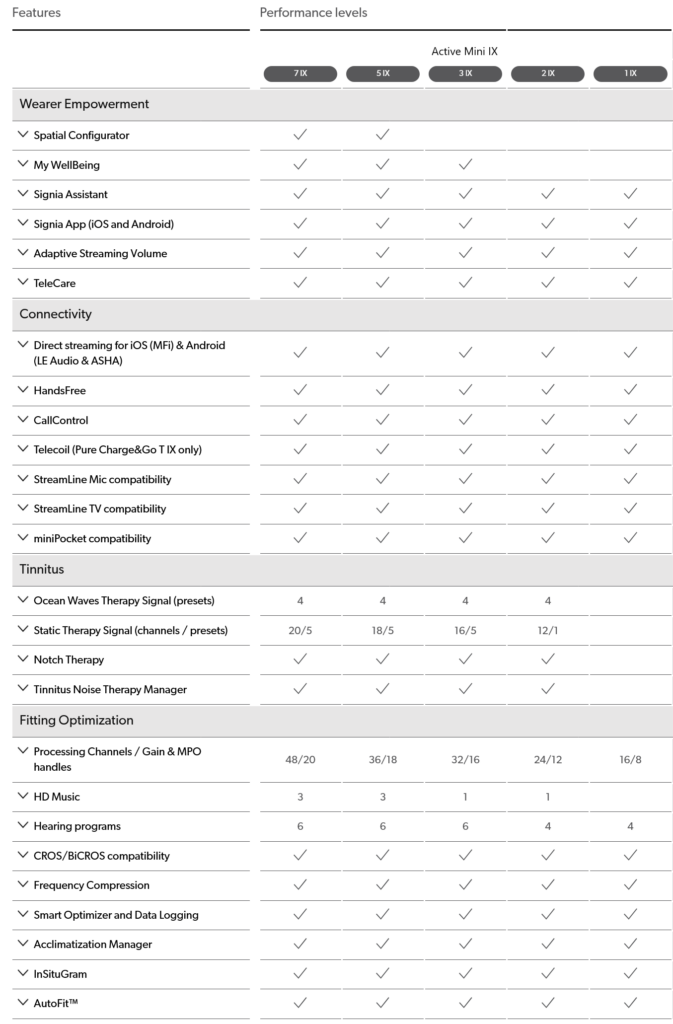Screen dimensions: 673x1024
Task: Click the Wearer Empowerment section header
Action: [342, 104]
